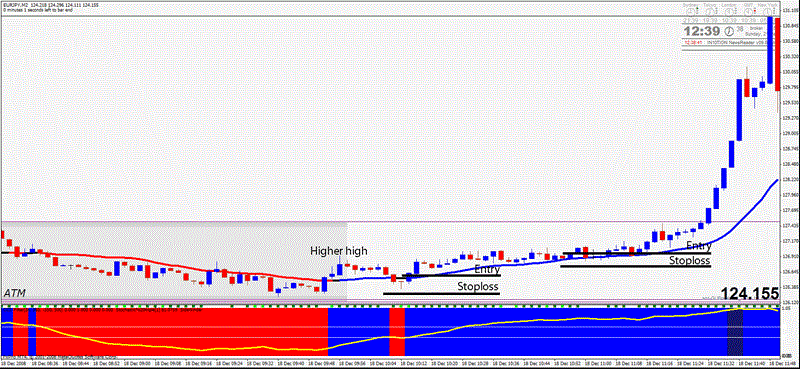Click the dark blue block in indicator panel
The height and width of the screenshot is (369, 800).
[735, 332]
